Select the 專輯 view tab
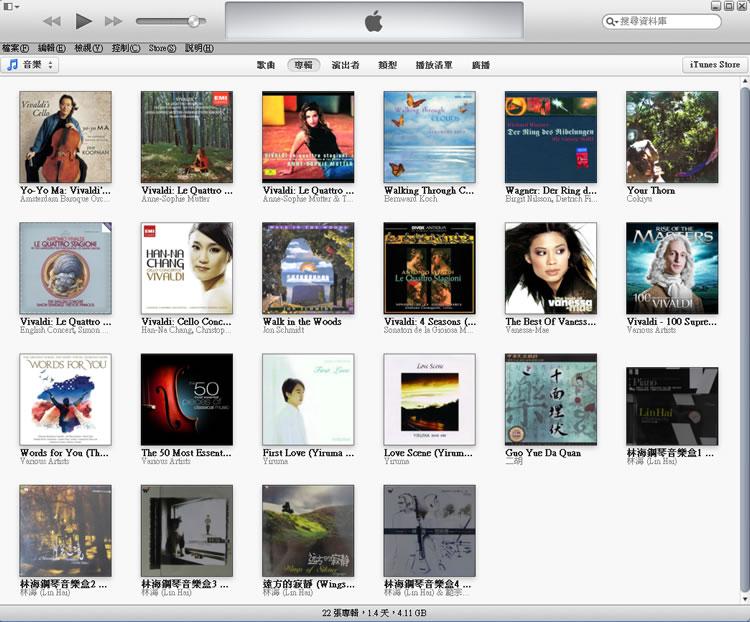Viewport: 750px width, 622px height. click(303, 65)
